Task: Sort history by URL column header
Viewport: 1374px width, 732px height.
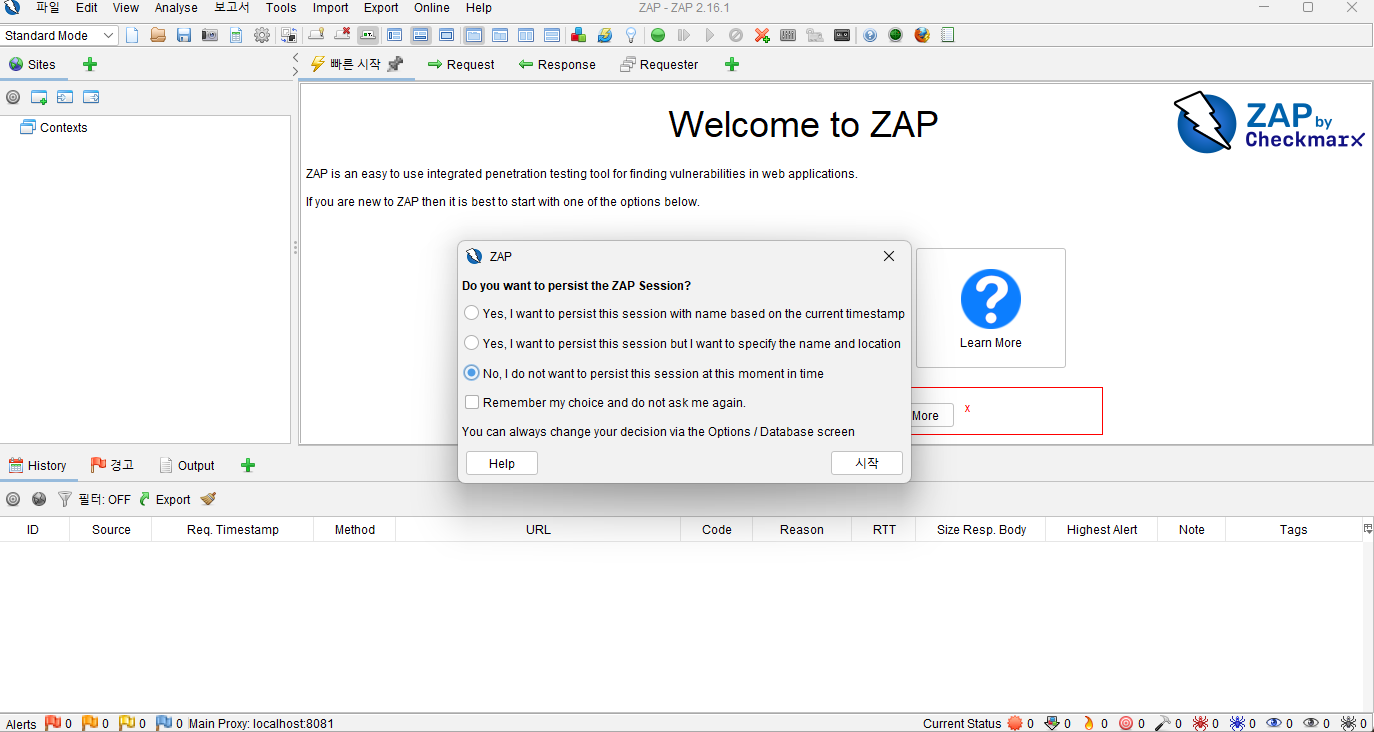Action: click(538, 529)
